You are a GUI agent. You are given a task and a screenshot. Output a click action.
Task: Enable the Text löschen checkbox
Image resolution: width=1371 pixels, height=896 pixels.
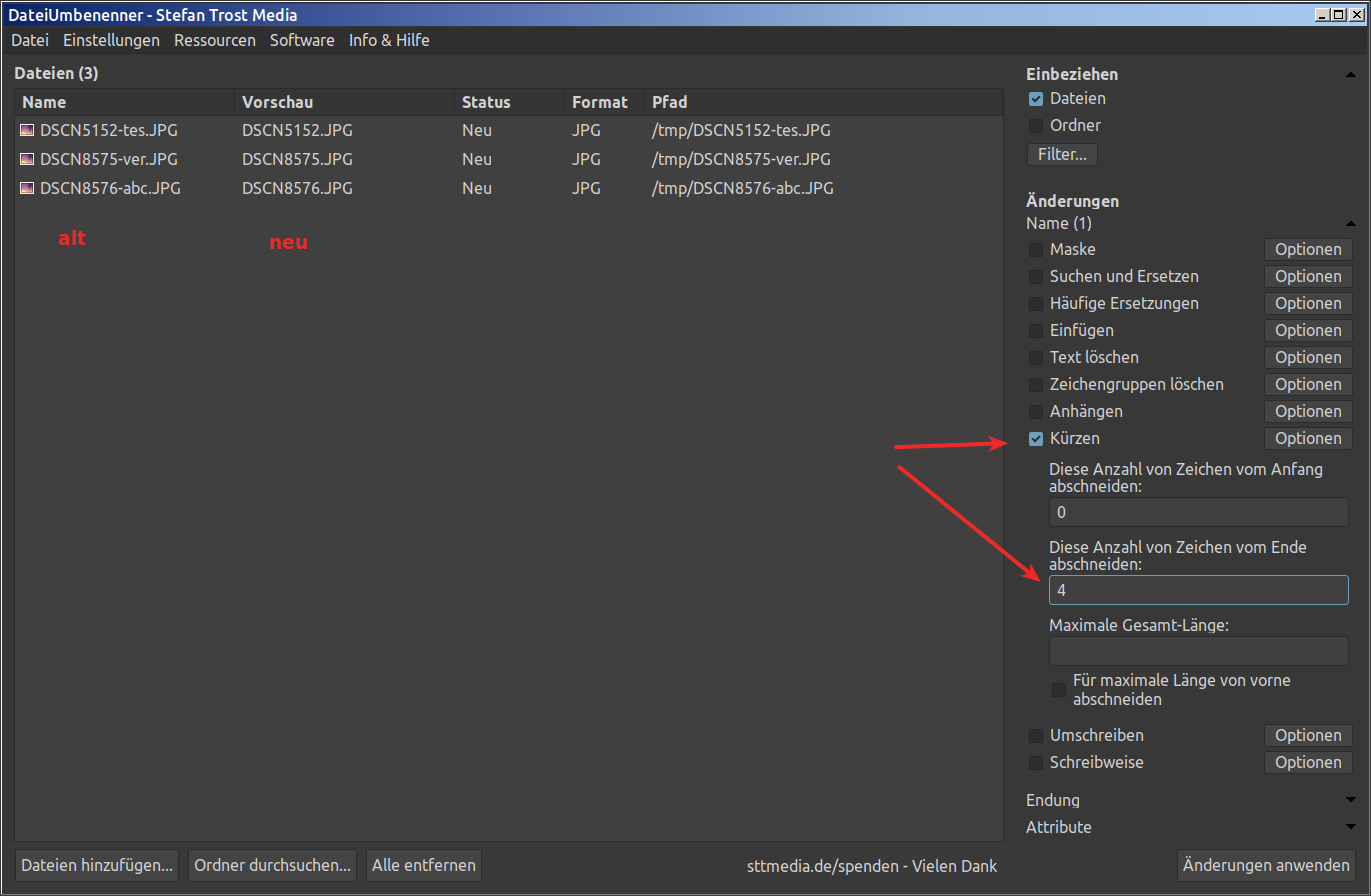(1036, 358)
